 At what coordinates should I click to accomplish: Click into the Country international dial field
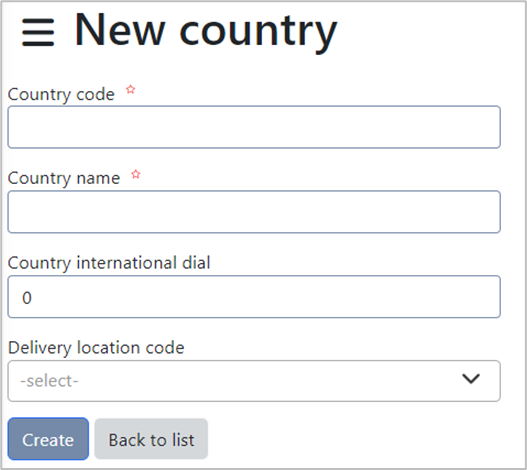tap(254, 297)
